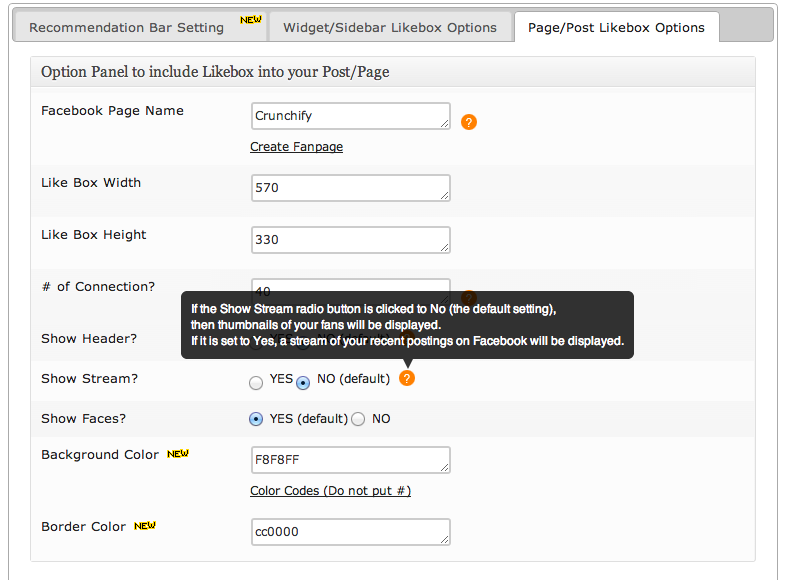This screenshot has height=580, width=785.
Task: Open help icon for Facebook Page Name
Action: 469,122
